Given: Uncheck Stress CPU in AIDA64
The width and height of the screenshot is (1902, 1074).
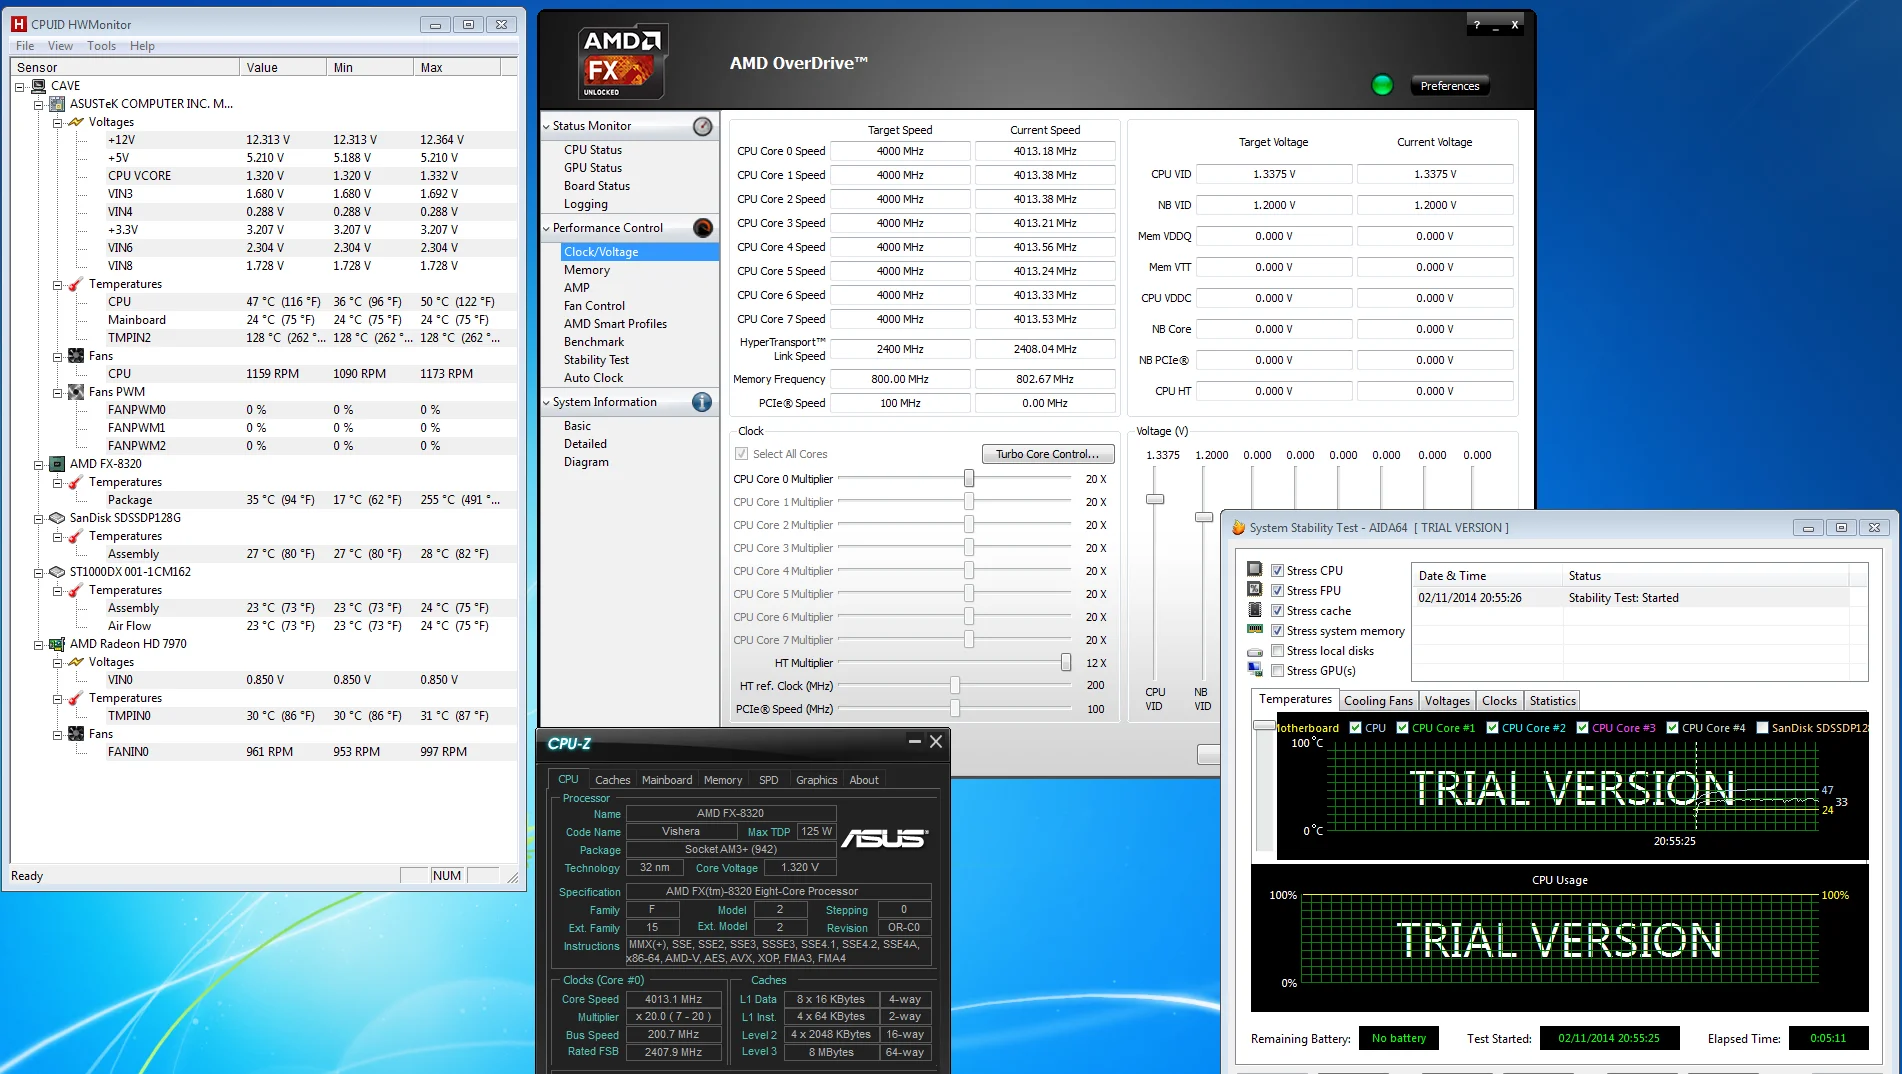Looking at the screenshot, I should click(1277, 571).
